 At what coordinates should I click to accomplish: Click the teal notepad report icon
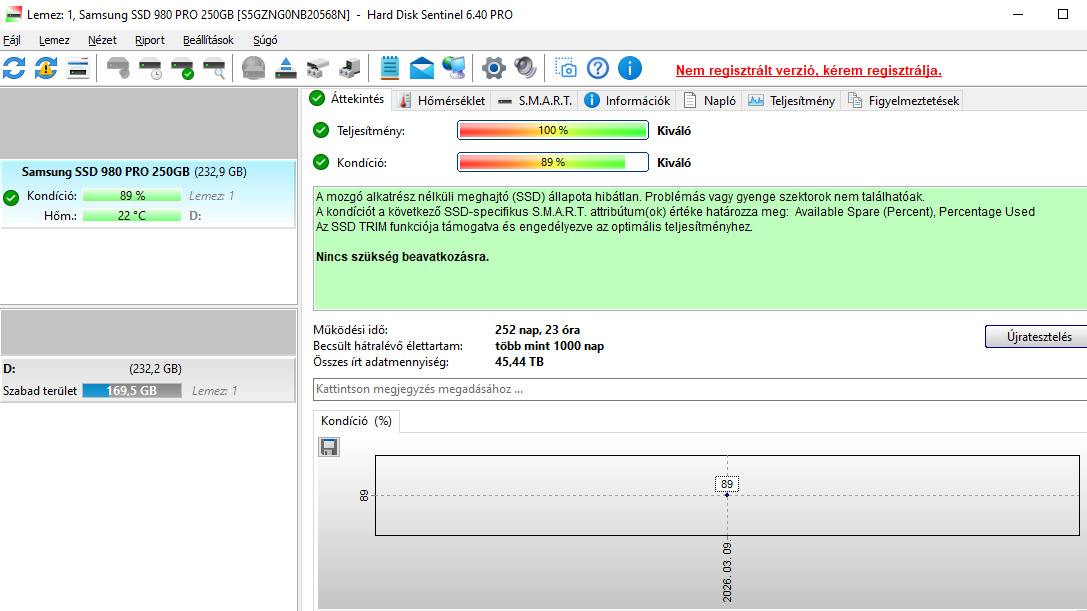pyautogui.click(x=390, y=68)
